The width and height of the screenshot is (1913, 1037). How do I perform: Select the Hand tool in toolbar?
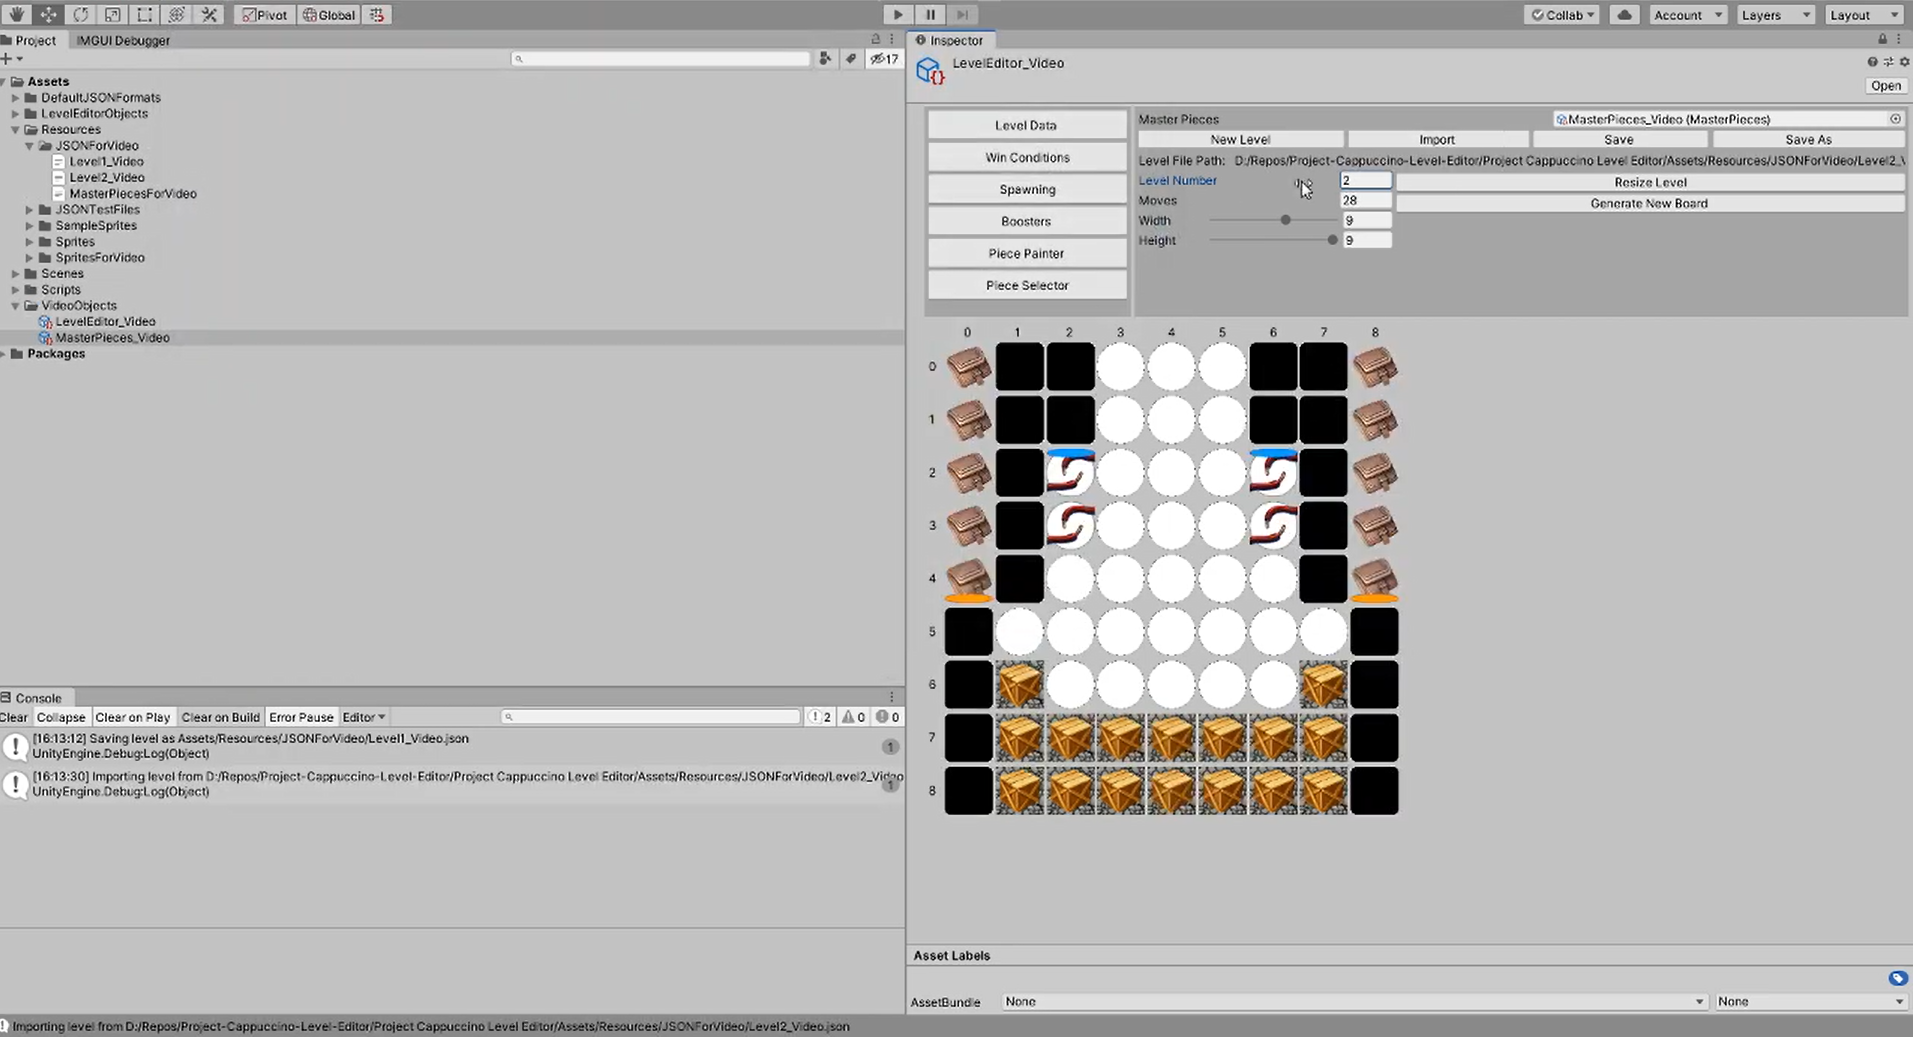16,15
